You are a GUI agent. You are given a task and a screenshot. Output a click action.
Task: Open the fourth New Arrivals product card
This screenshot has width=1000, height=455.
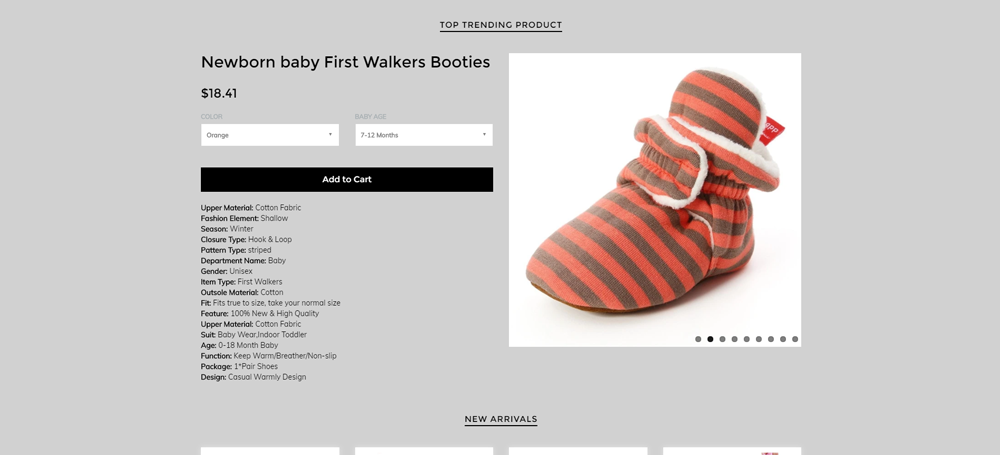coord(732,450)
